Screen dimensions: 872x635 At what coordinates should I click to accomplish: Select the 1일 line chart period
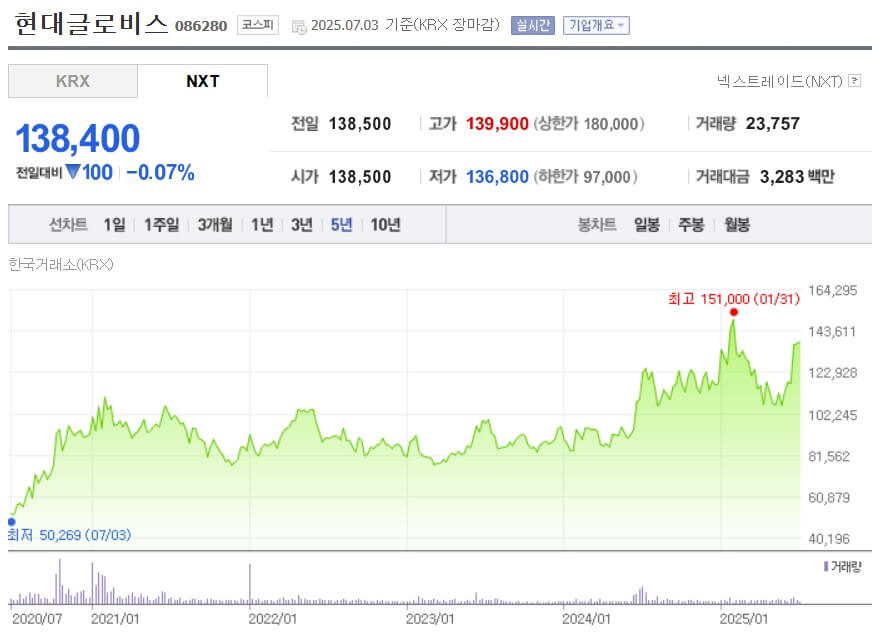pos(114,225)
